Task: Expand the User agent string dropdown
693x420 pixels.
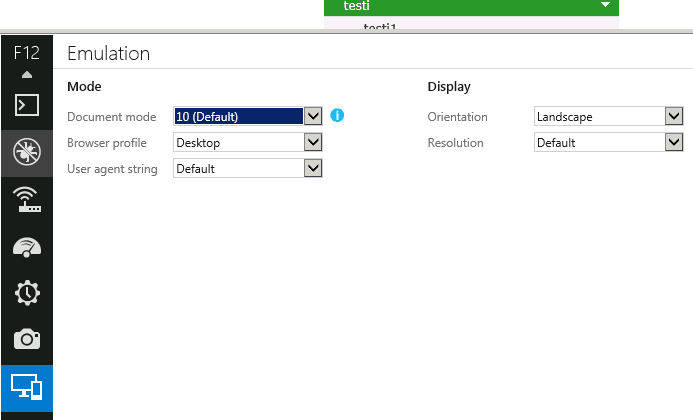Action: pyautogui.click(x=313, y=169)
